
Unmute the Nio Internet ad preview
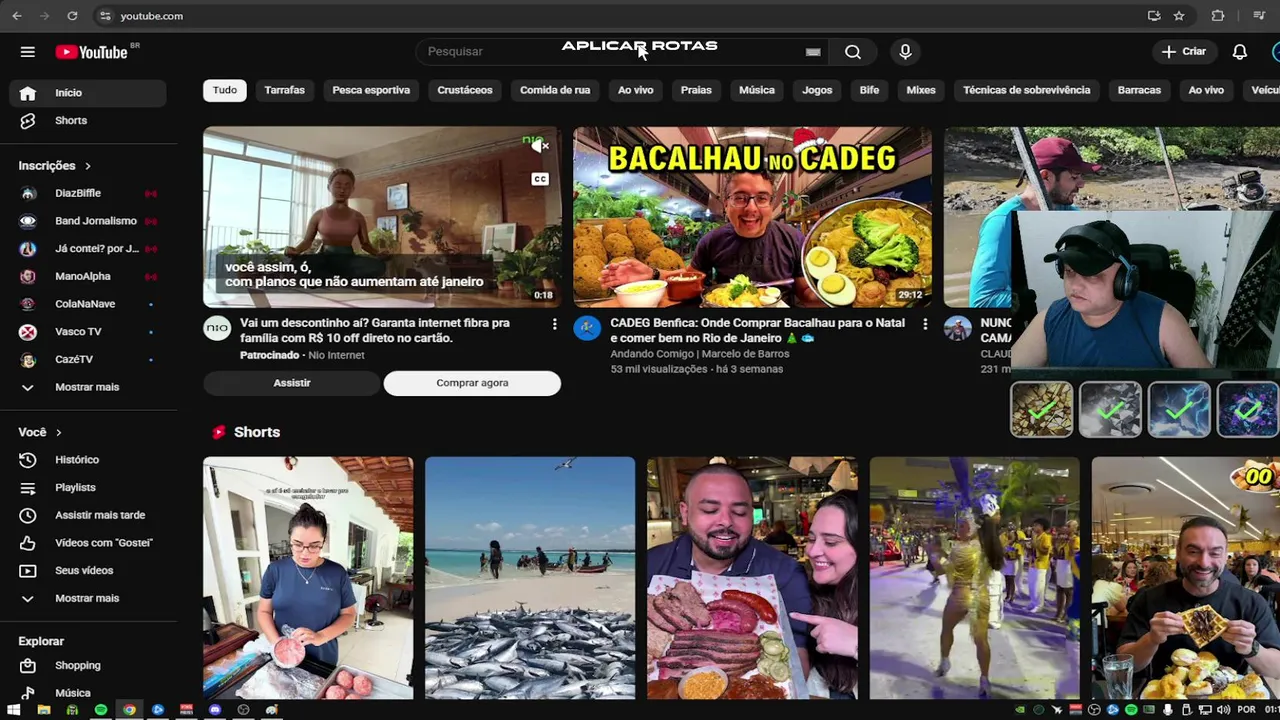[x=540, y=146]
